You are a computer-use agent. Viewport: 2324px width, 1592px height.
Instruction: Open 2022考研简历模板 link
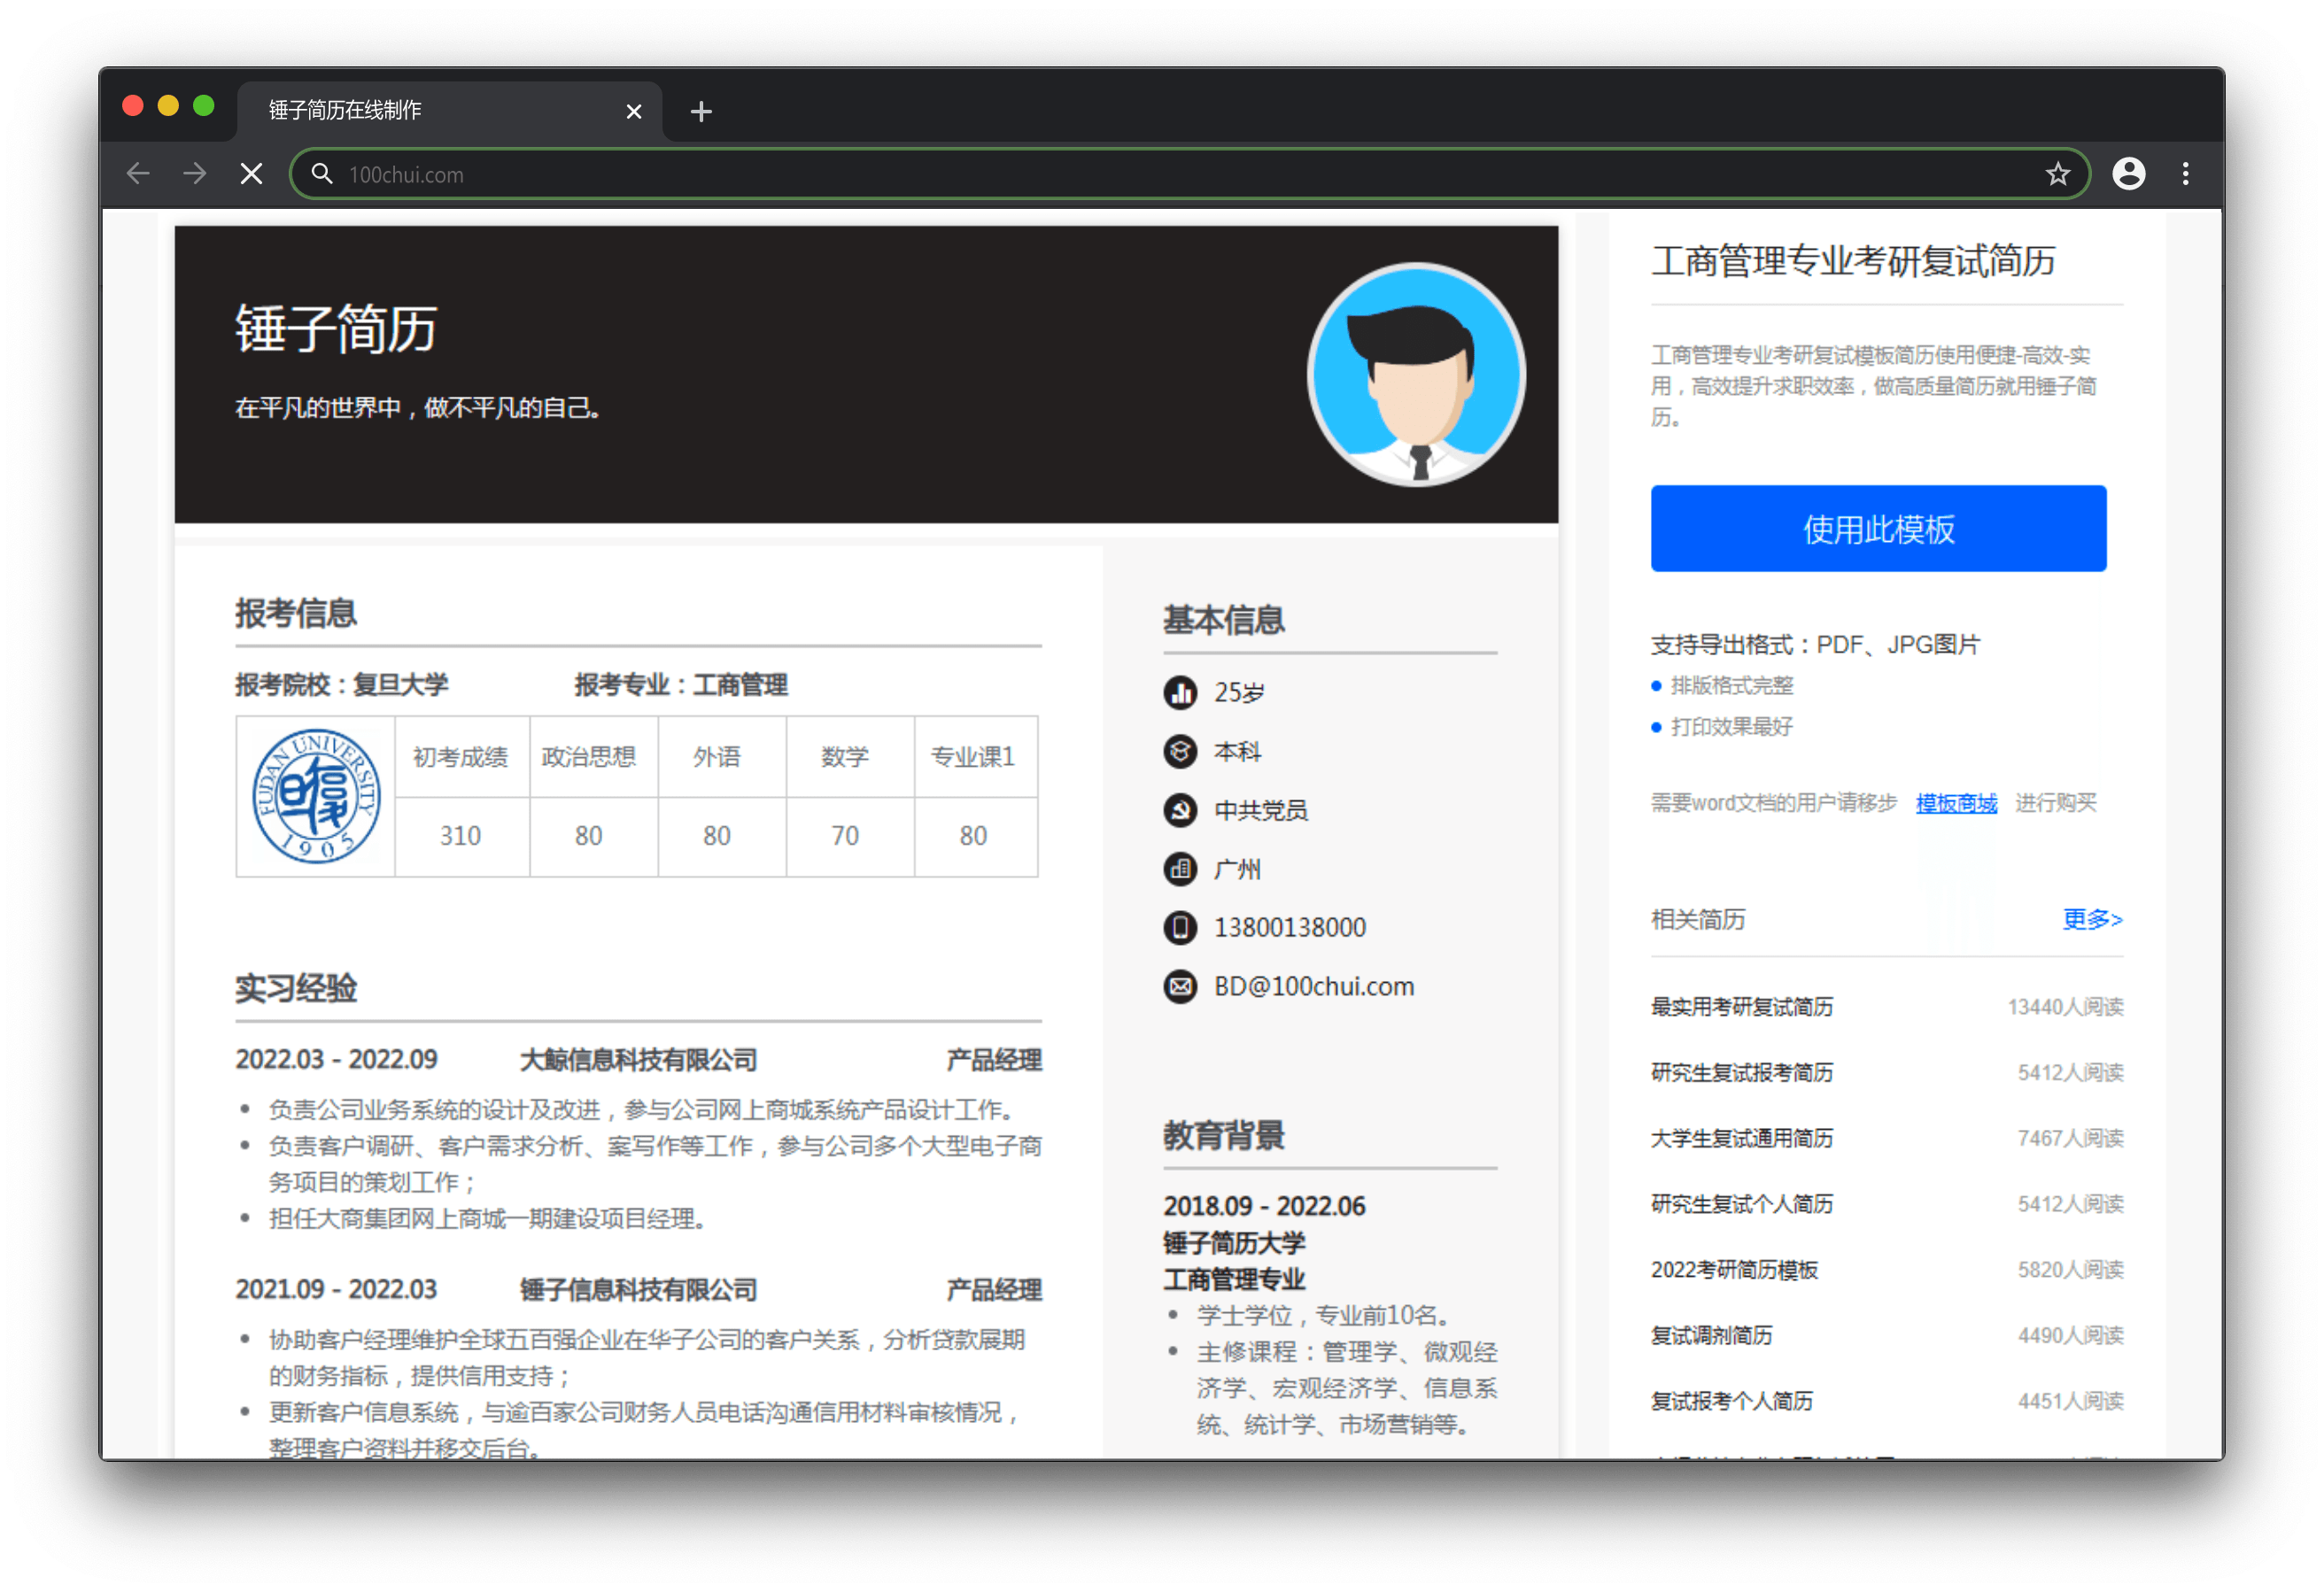(x=1734, y=1270)
